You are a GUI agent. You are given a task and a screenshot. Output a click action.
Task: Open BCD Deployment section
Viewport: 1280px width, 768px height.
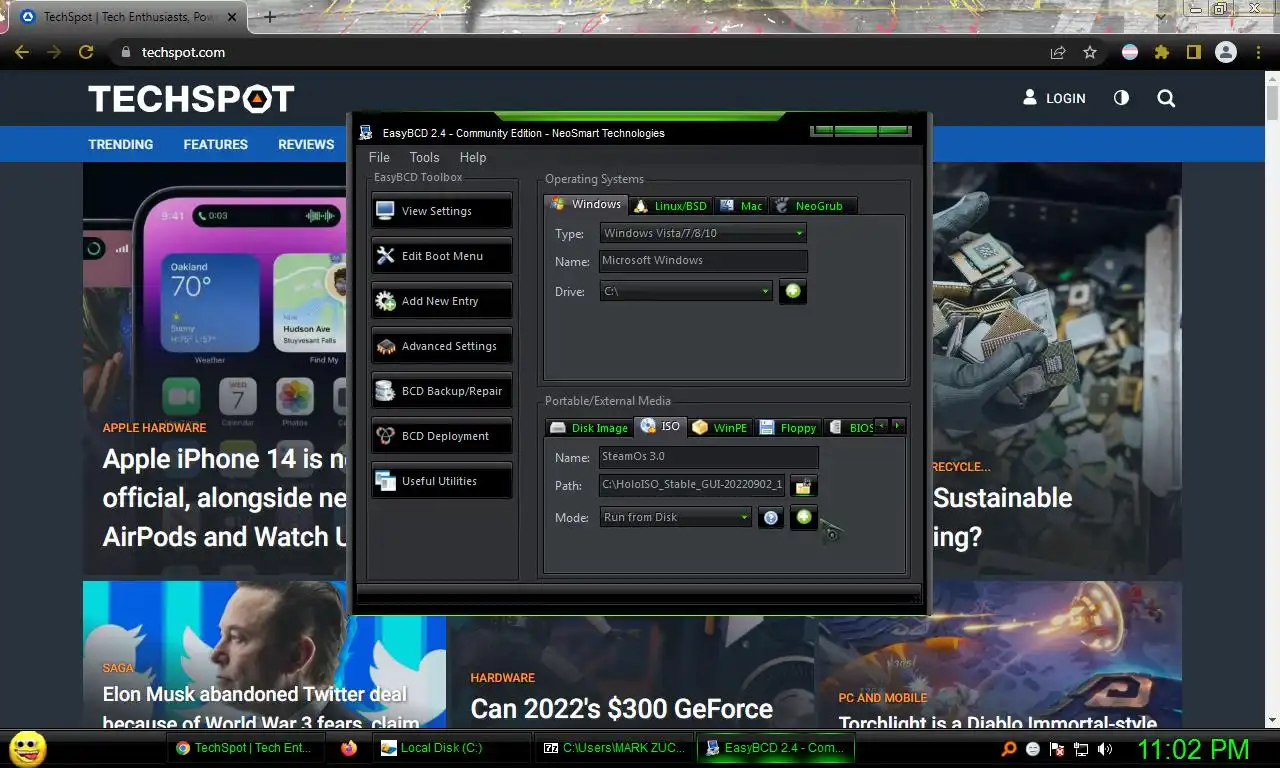point(441,436)
